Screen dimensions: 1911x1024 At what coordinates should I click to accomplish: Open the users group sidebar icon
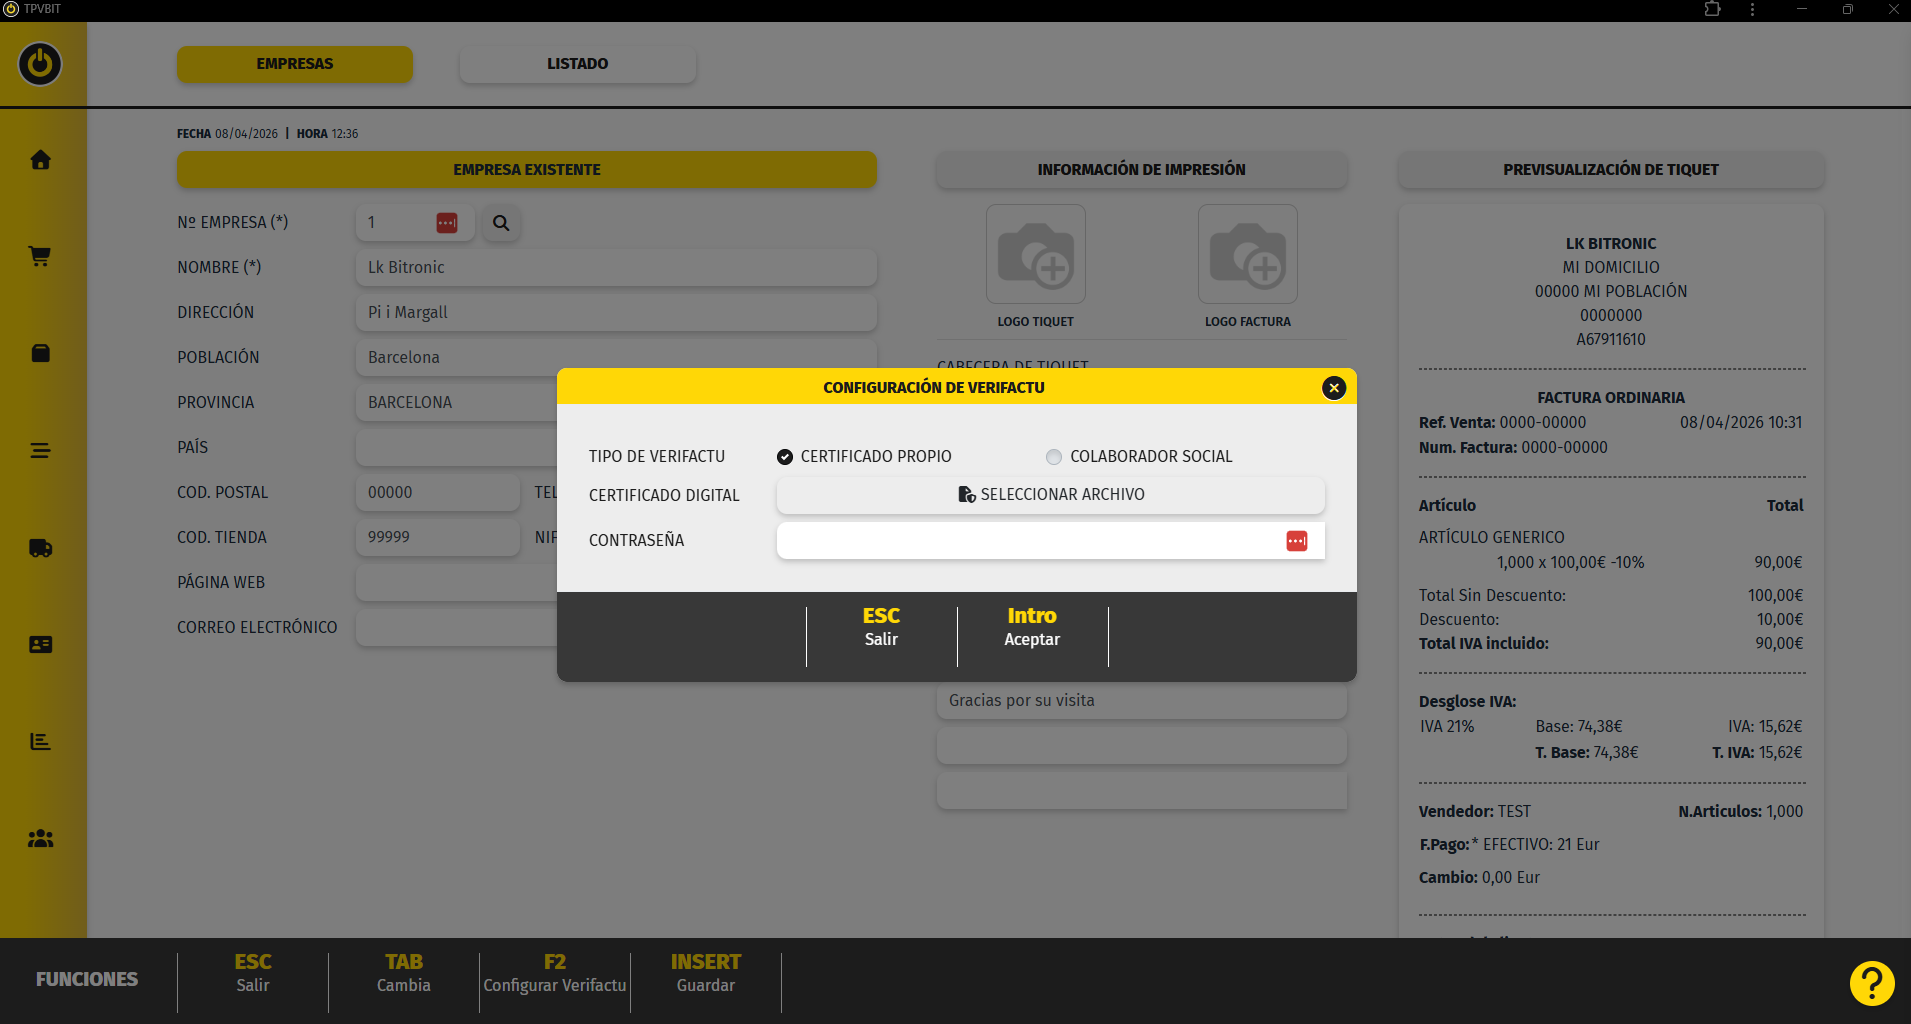tap(40, 839)
